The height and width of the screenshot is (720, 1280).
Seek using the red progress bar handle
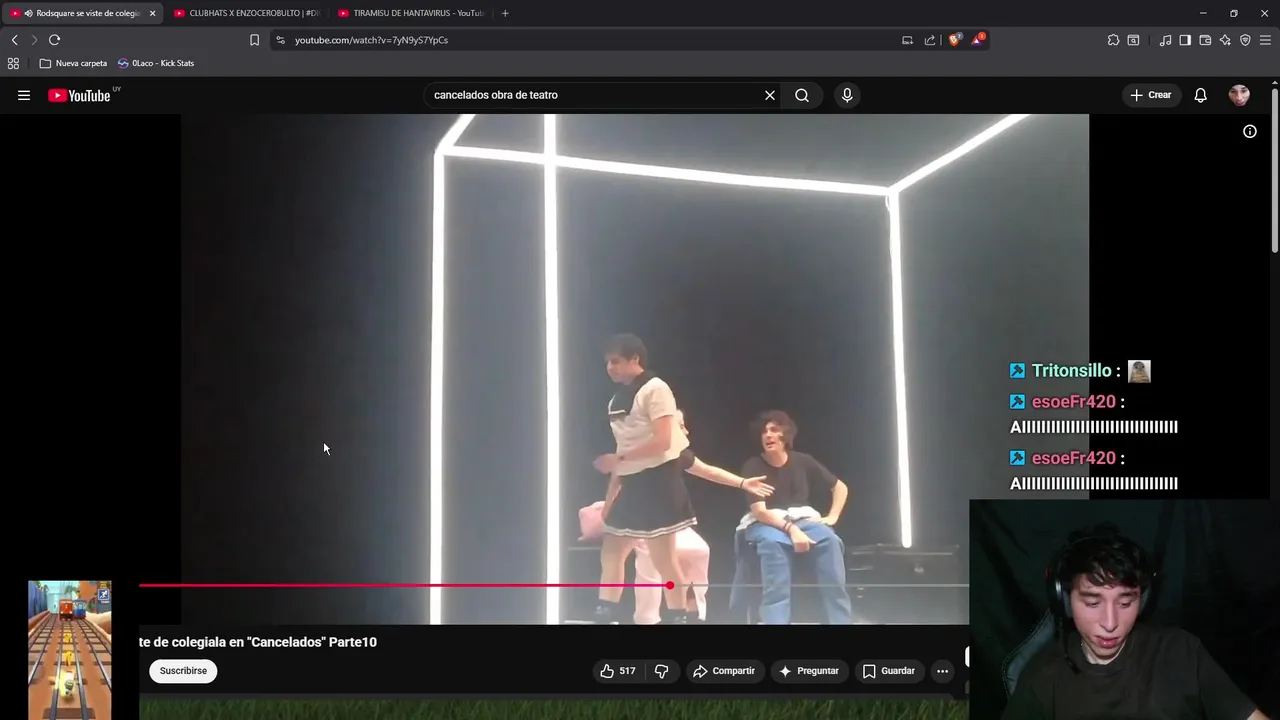[669, 586]
